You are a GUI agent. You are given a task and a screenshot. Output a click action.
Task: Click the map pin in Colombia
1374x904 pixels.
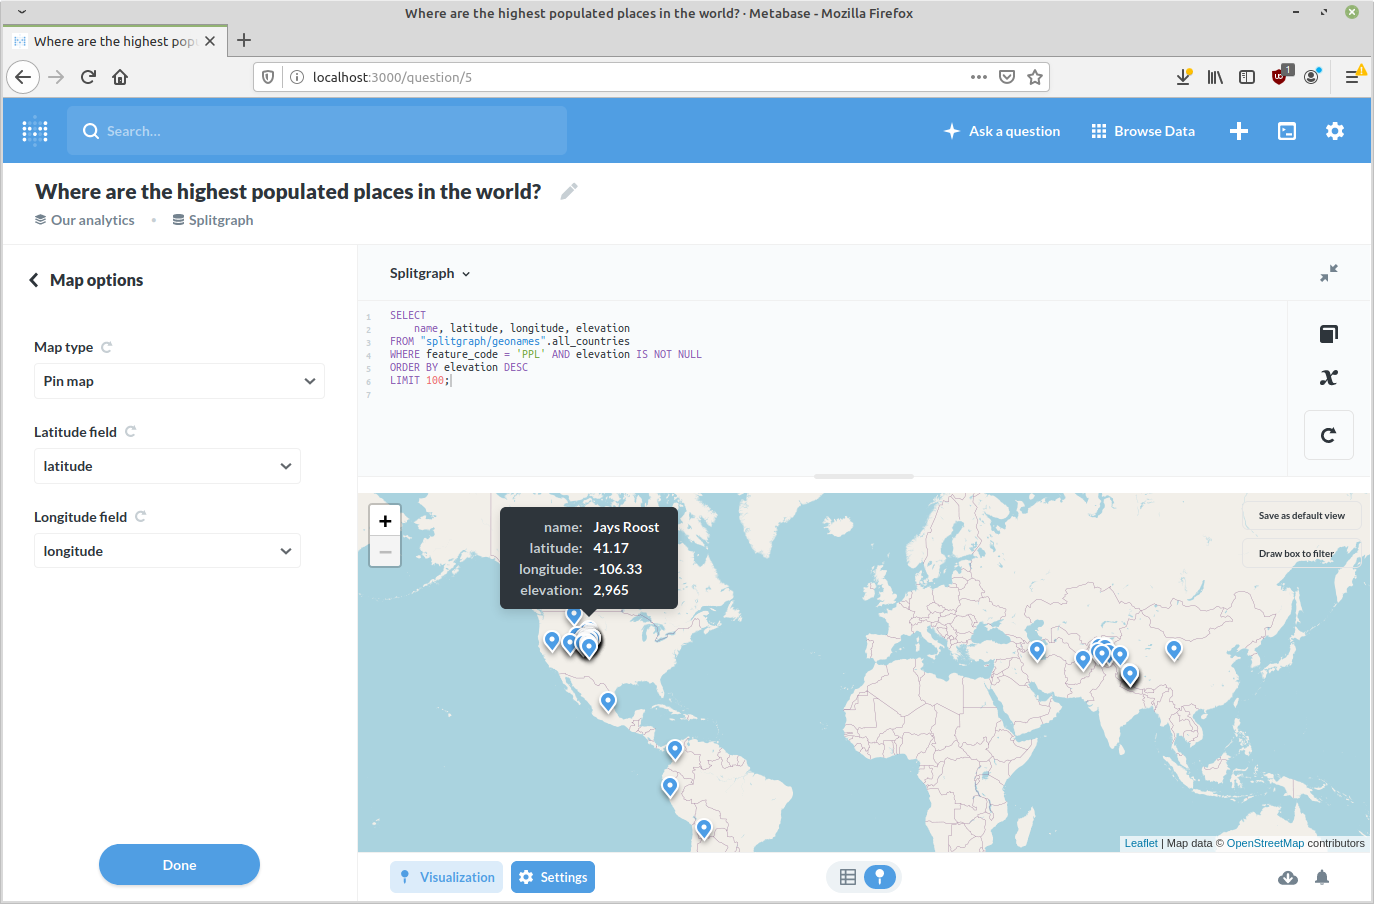[675, 750]
